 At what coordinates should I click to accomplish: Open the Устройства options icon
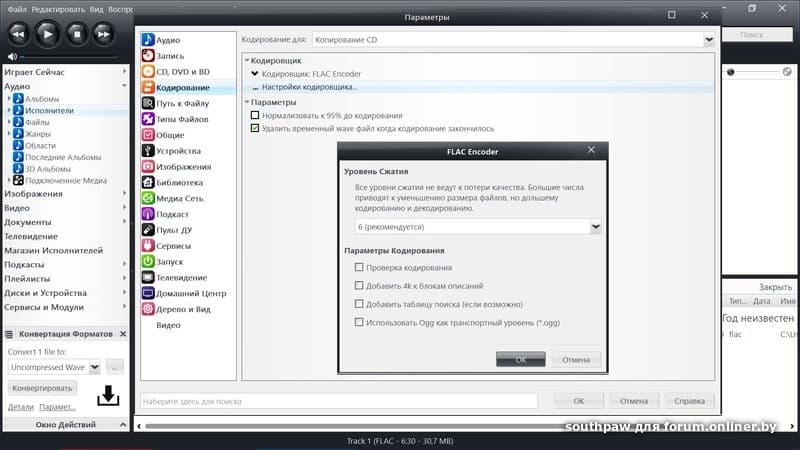148,150
